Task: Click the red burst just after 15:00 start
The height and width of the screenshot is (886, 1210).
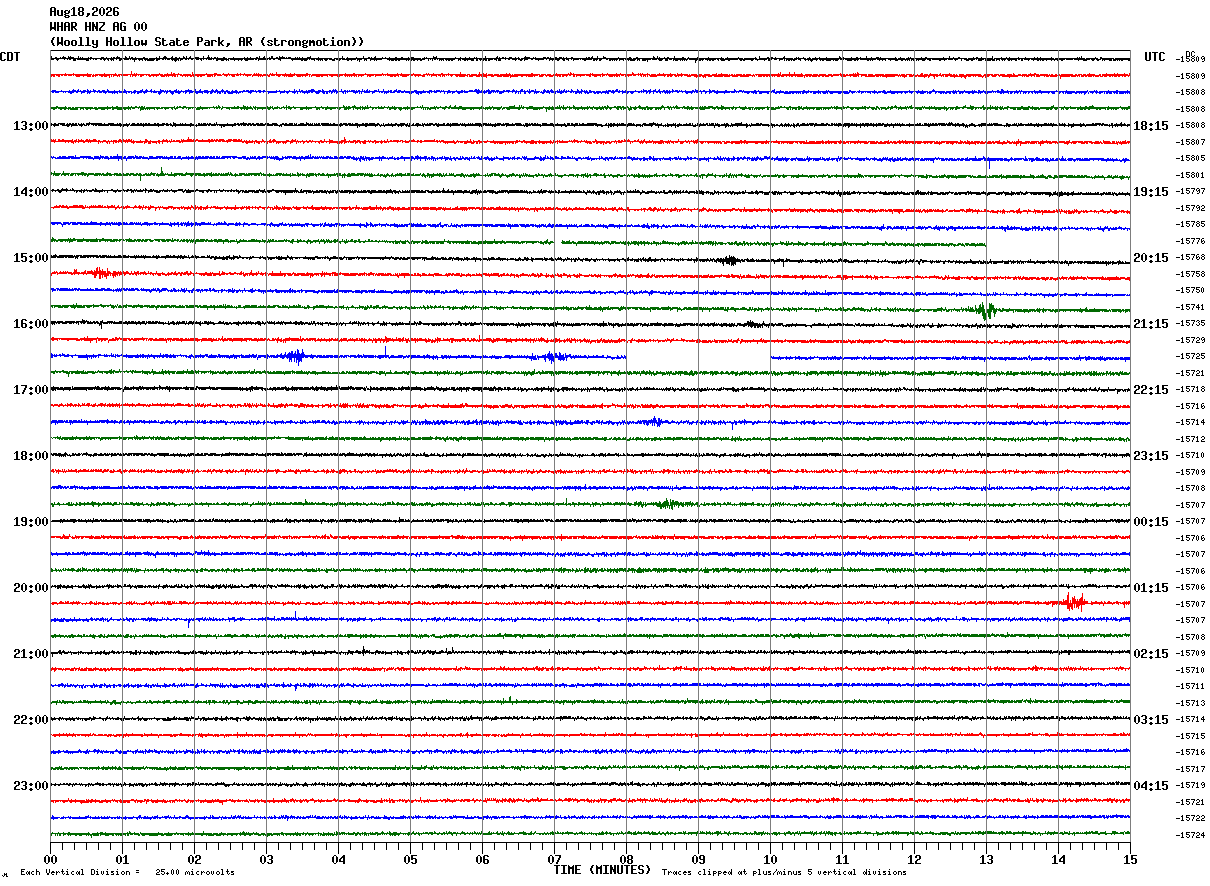Action: click(103, 273)
